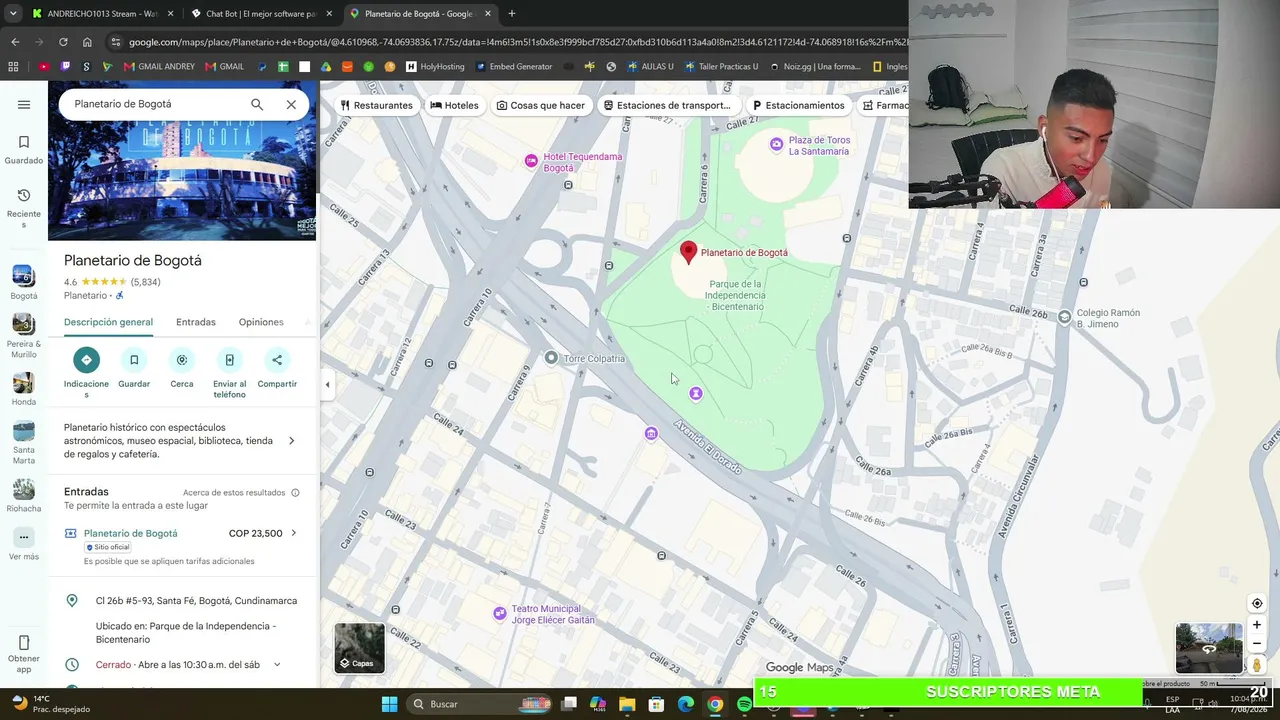This screenshot has height=720, width=1280.
Task: Click the search magnifier icon
Action: 257,104
